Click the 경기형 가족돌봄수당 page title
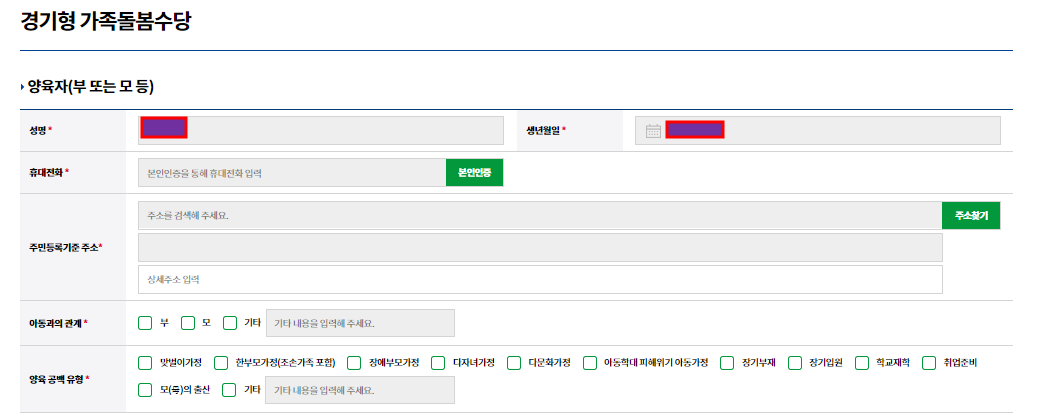This screenshot has width=1041, height=420. coord(106,21)
